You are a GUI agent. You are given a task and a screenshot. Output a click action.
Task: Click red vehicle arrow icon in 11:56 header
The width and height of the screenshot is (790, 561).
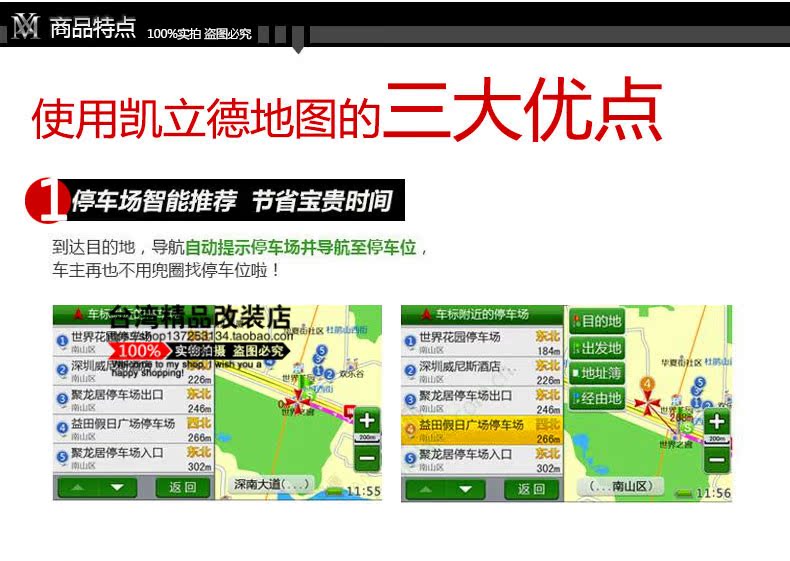coord(426,315)
